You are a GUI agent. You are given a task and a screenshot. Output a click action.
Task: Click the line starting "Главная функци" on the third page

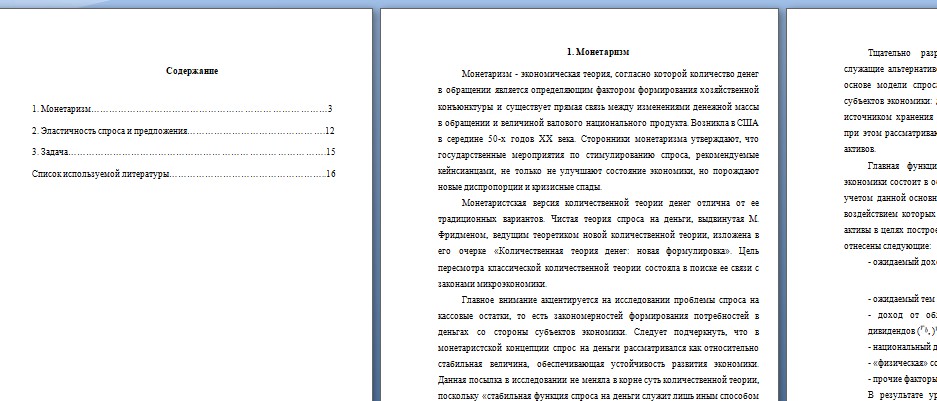(x=901, y=166)
